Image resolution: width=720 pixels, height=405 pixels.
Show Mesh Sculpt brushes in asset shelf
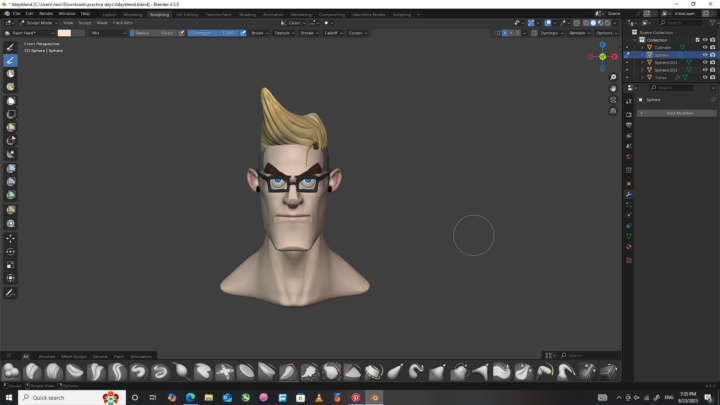pyautogui.click(x=73, y=356)
